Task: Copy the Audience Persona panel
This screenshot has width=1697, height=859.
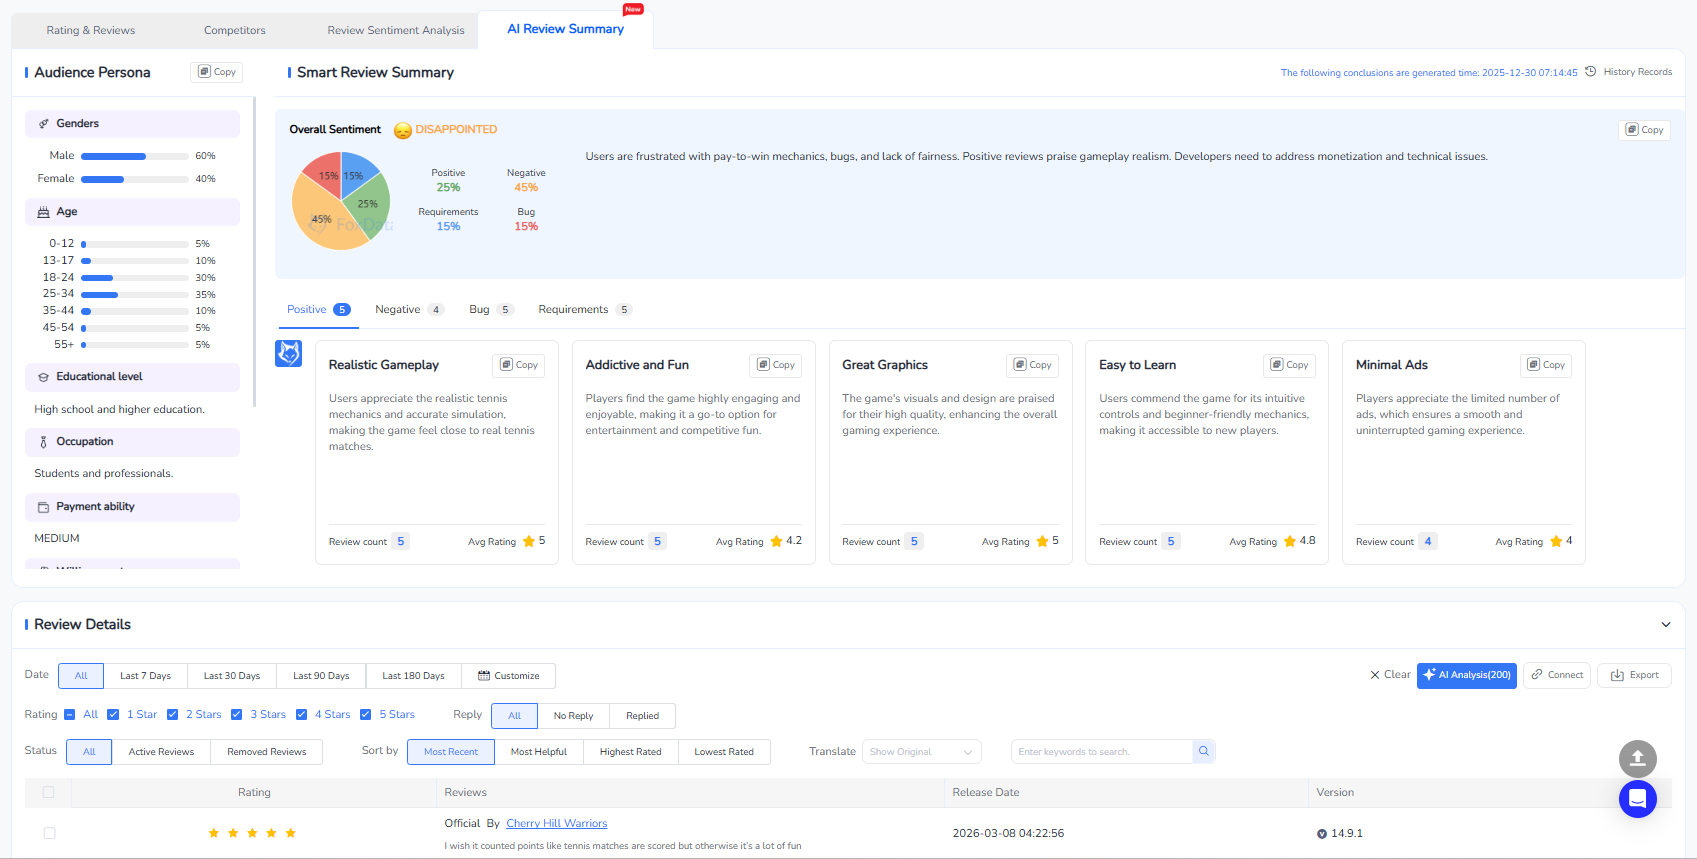Action: (217, 72)
